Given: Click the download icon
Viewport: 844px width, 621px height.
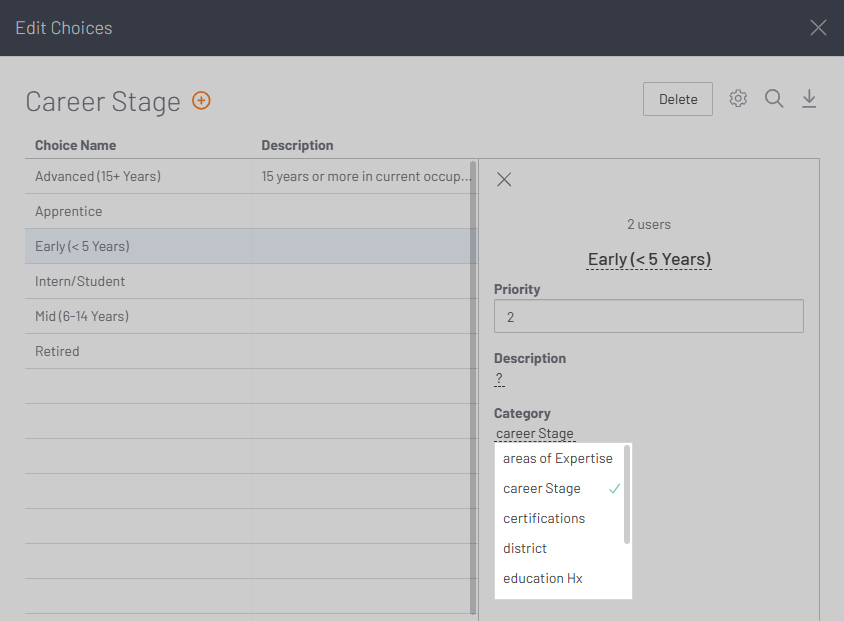Looking at the screenshot, I should click(809, 99).
